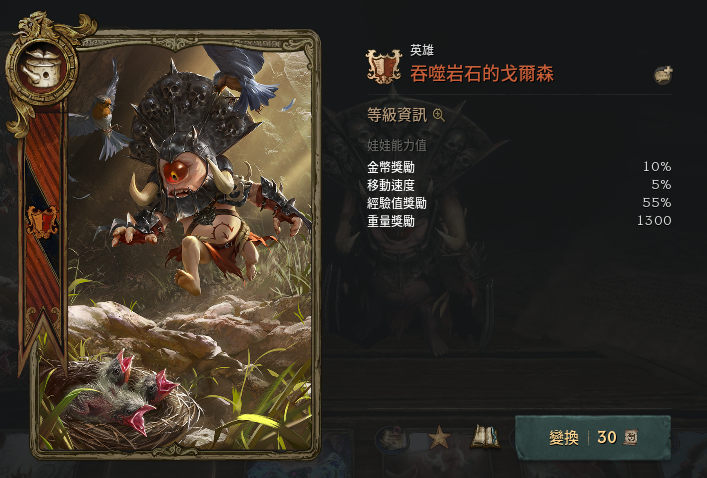Click the magnifier icon beside 等級資訊

438,115
